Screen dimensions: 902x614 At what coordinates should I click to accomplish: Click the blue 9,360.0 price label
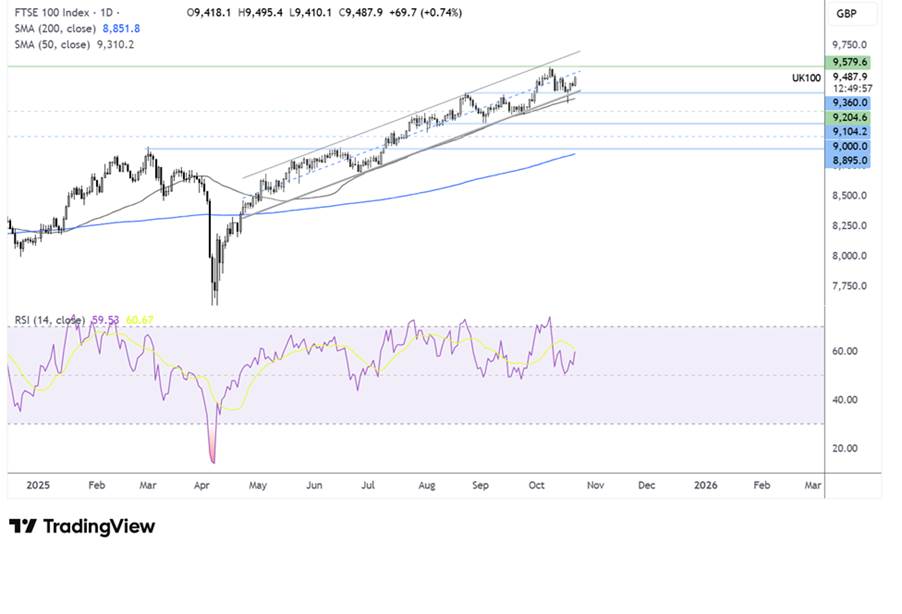click(846, 103)
